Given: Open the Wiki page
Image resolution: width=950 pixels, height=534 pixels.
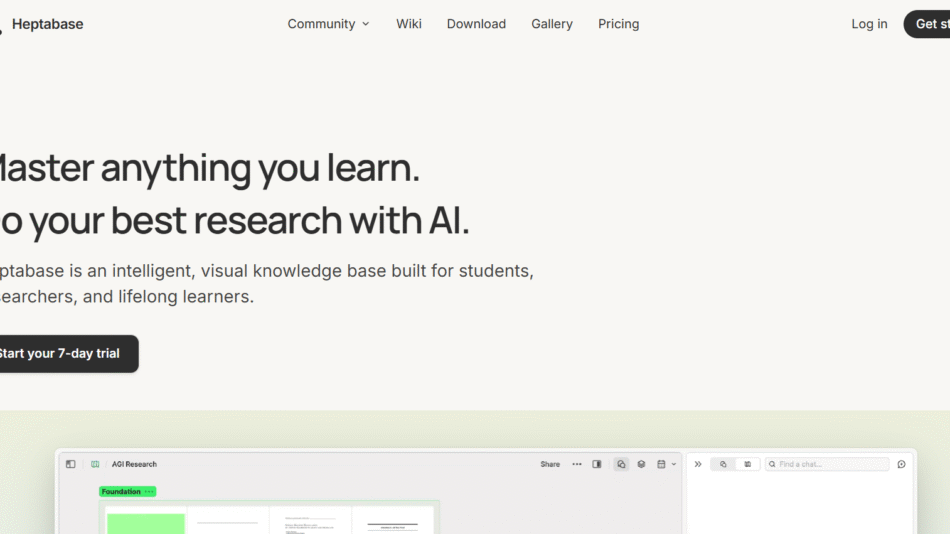Looking at the screenshot, I should 408,24.
